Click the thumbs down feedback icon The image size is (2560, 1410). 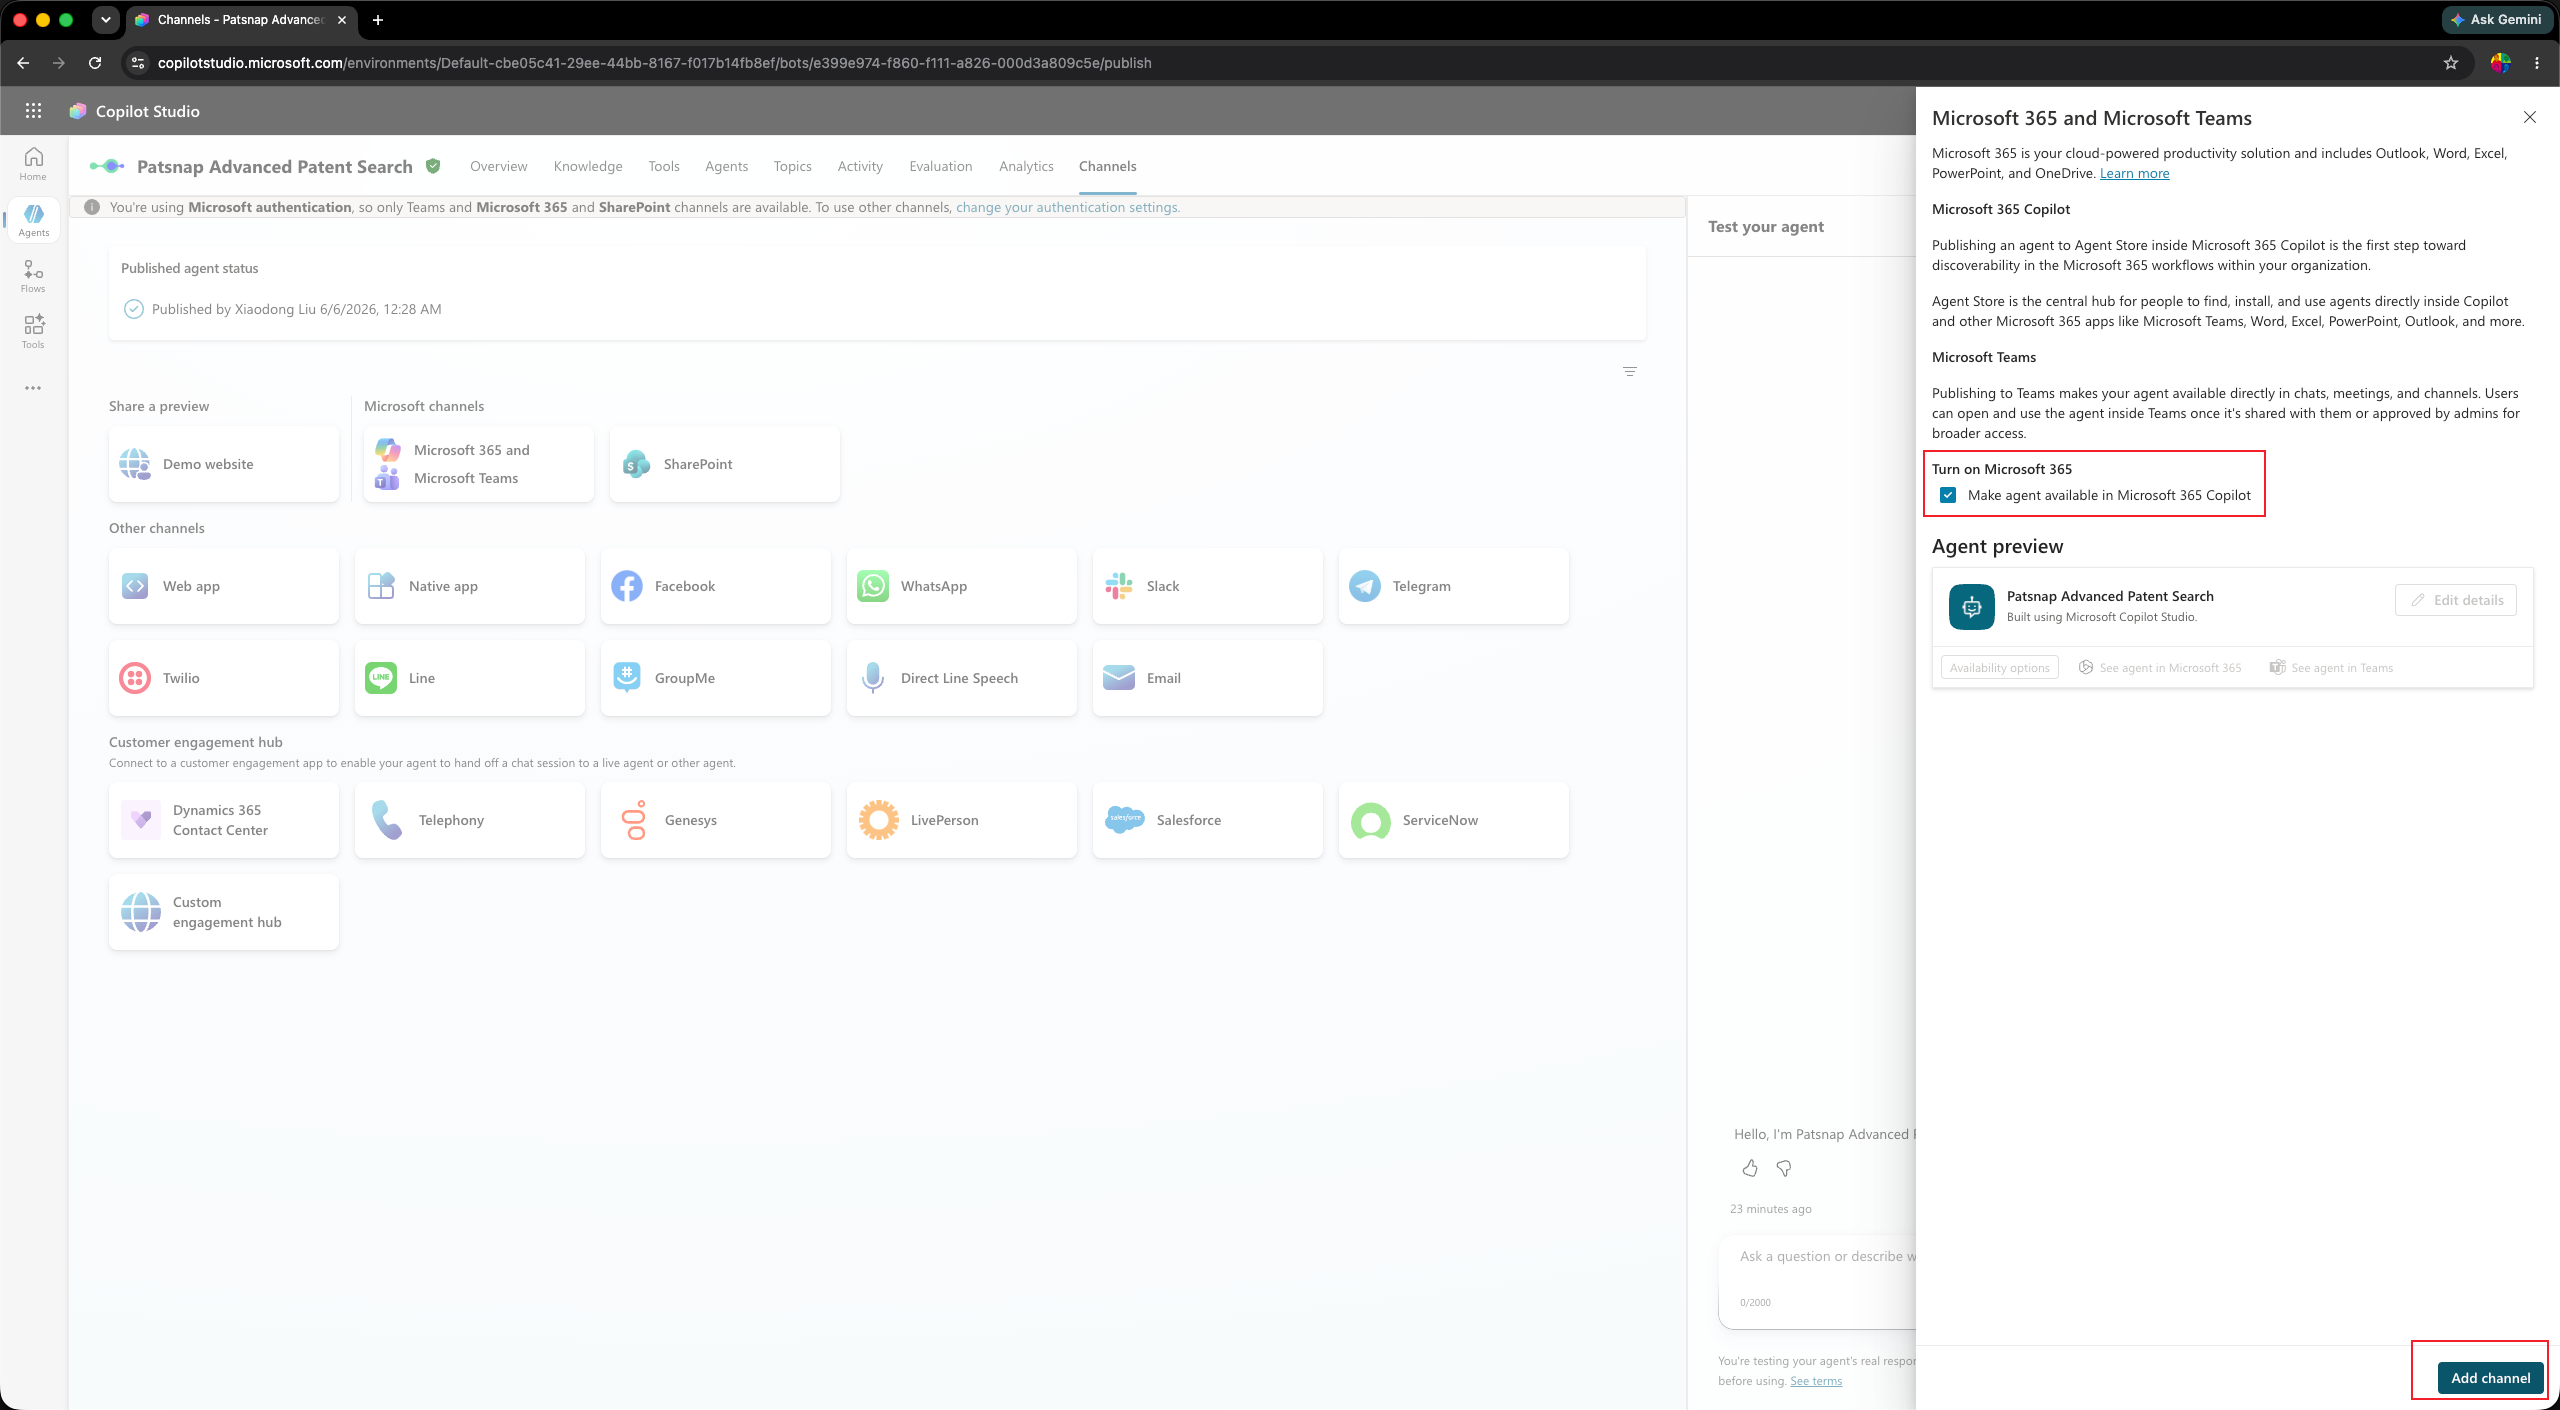[x=1784, y=1168]
